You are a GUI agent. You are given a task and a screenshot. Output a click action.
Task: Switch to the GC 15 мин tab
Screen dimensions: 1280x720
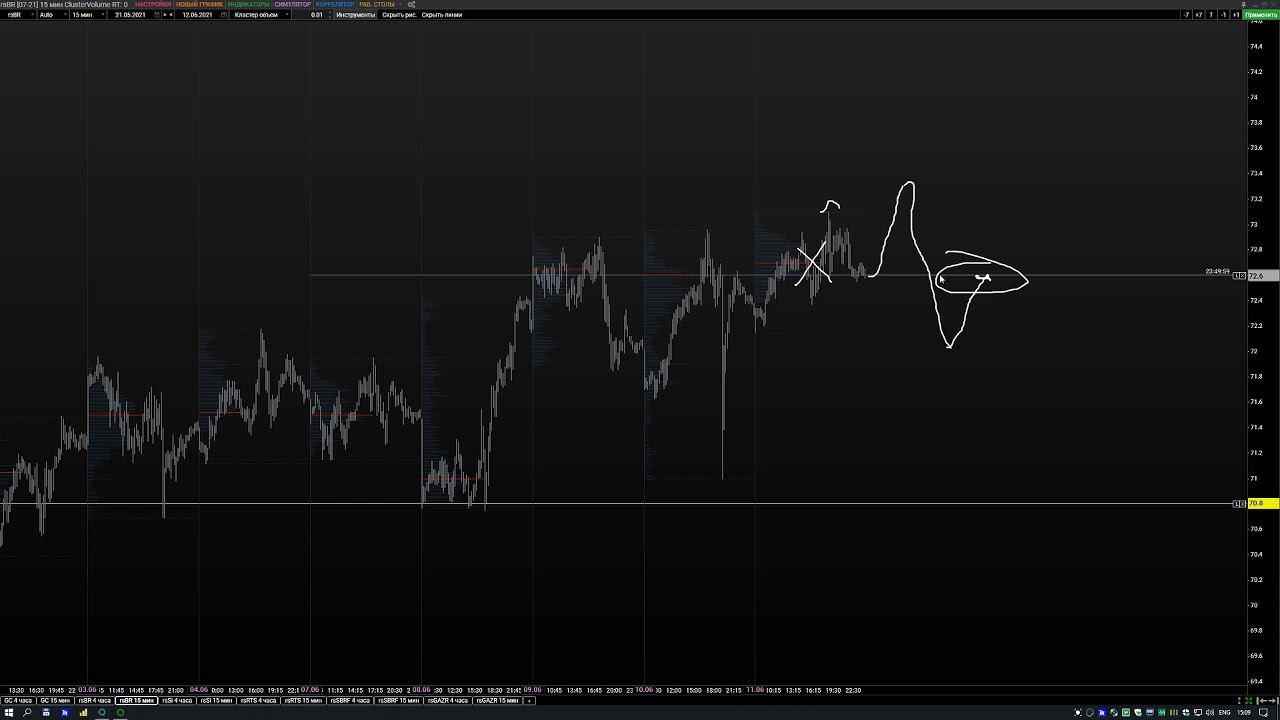click(55, 700)
